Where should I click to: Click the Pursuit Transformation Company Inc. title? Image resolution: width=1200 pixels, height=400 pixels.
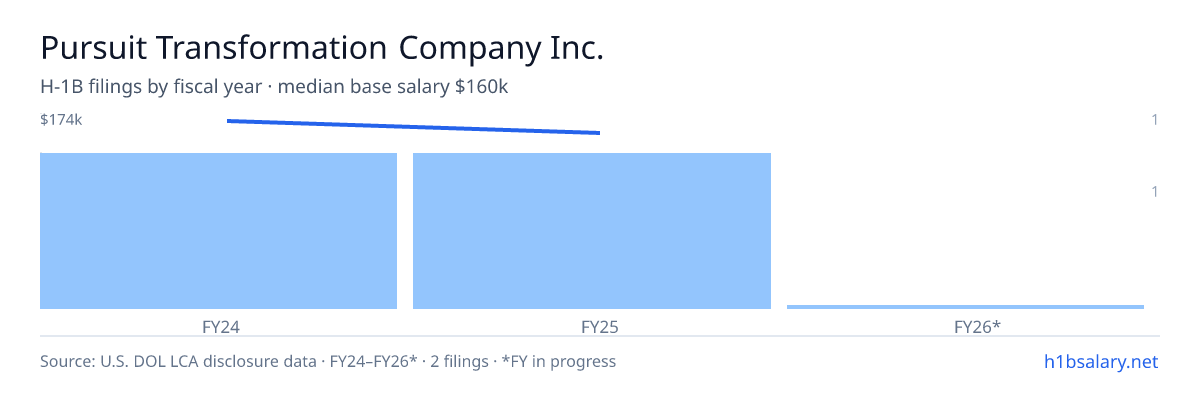pos(322,47)
